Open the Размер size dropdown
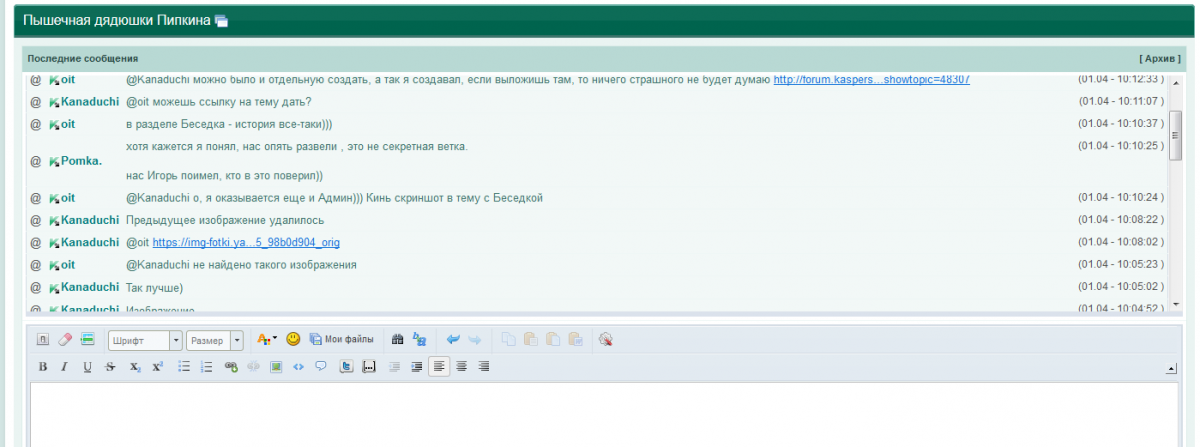The height and width of the screenshot is (447, 1200). tap(215, 341)
